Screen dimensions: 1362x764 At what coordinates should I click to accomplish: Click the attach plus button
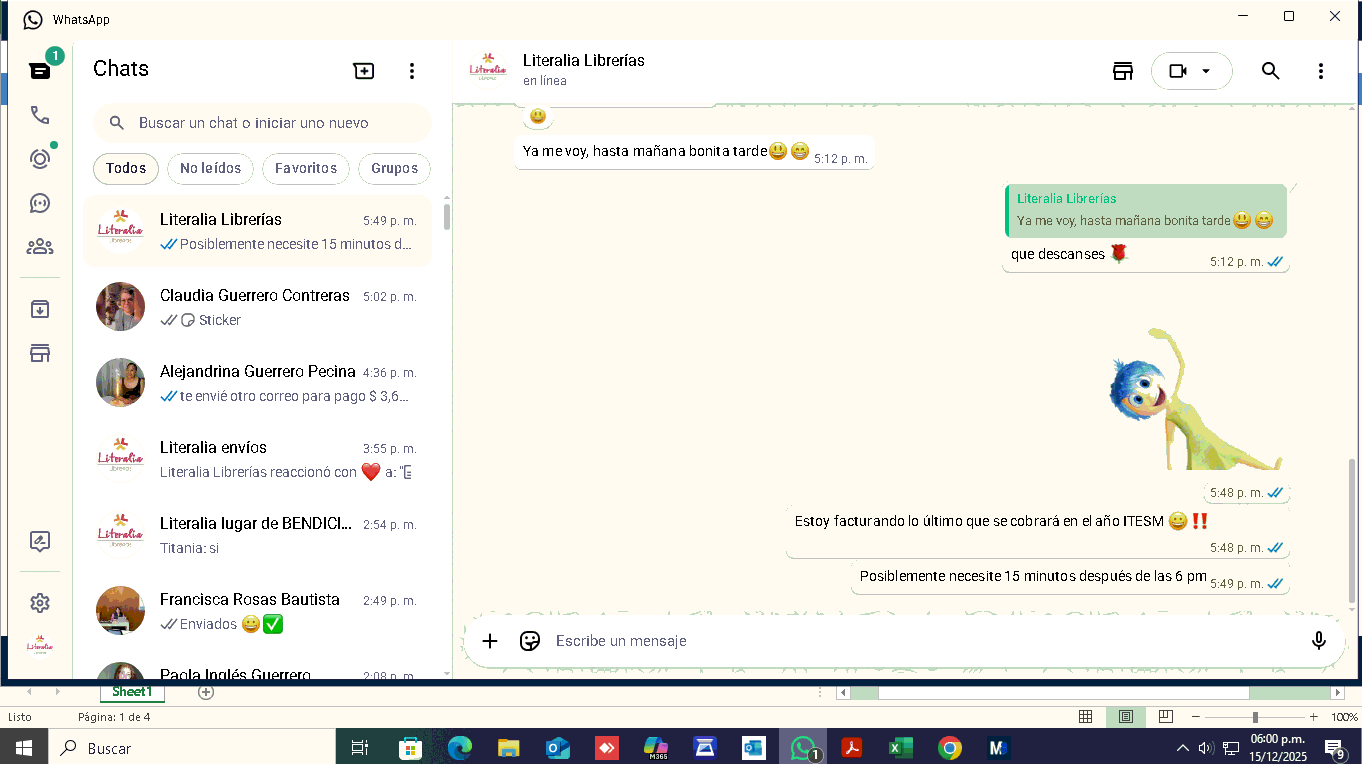(490, 641)
